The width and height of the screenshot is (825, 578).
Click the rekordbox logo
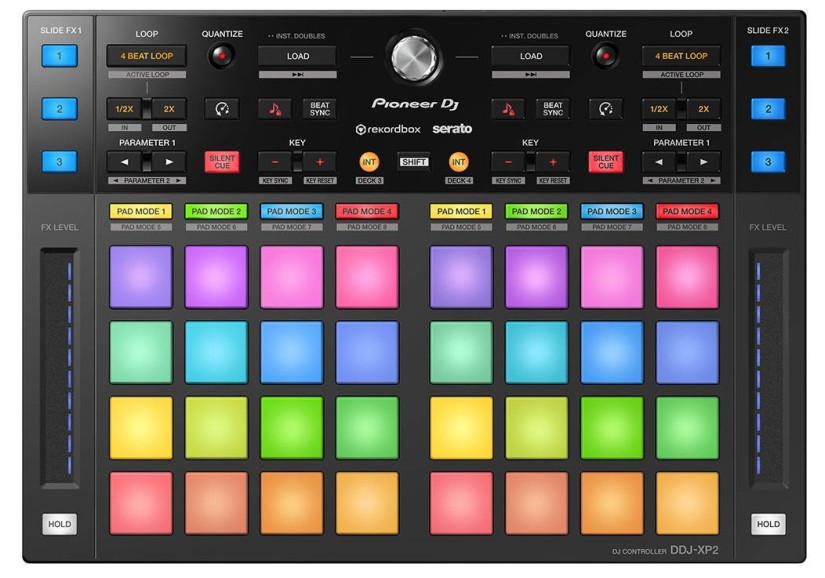pos(389,129)
